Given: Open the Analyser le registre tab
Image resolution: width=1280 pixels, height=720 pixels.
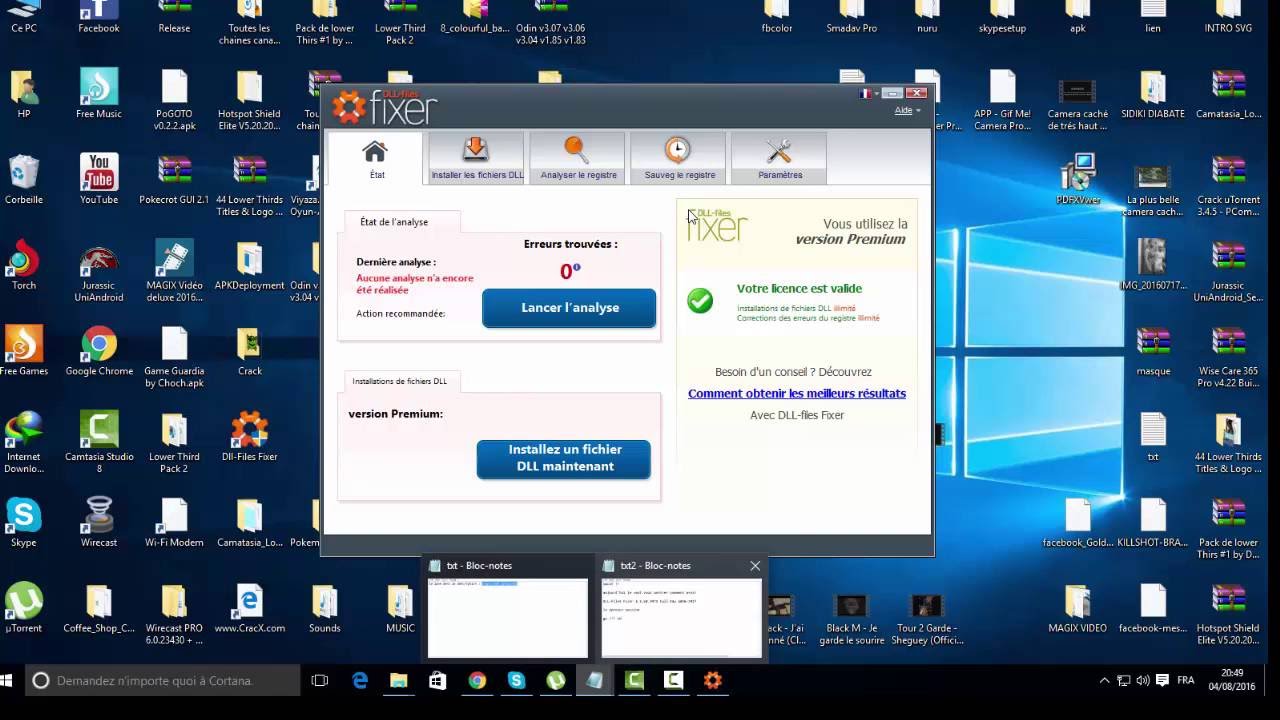Looking at the screenshot, I should (x=578, y=158).
